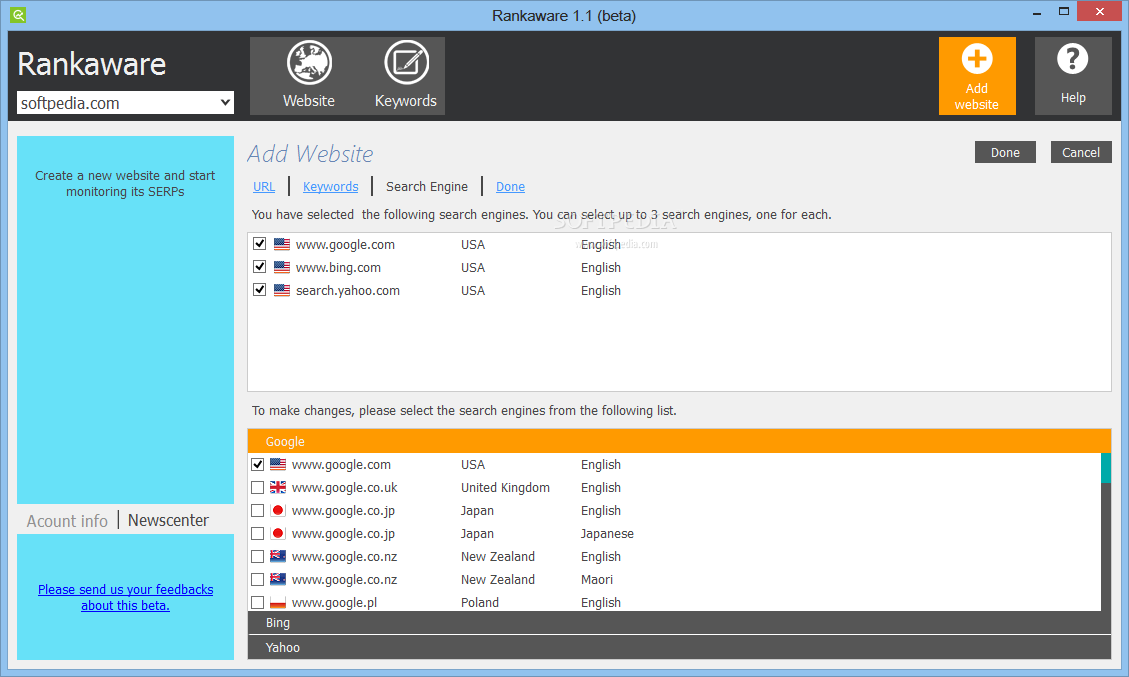Toggle www.google.com USA checkbox in Google list
Viewport: 1129px width, 677px height.
257,465
